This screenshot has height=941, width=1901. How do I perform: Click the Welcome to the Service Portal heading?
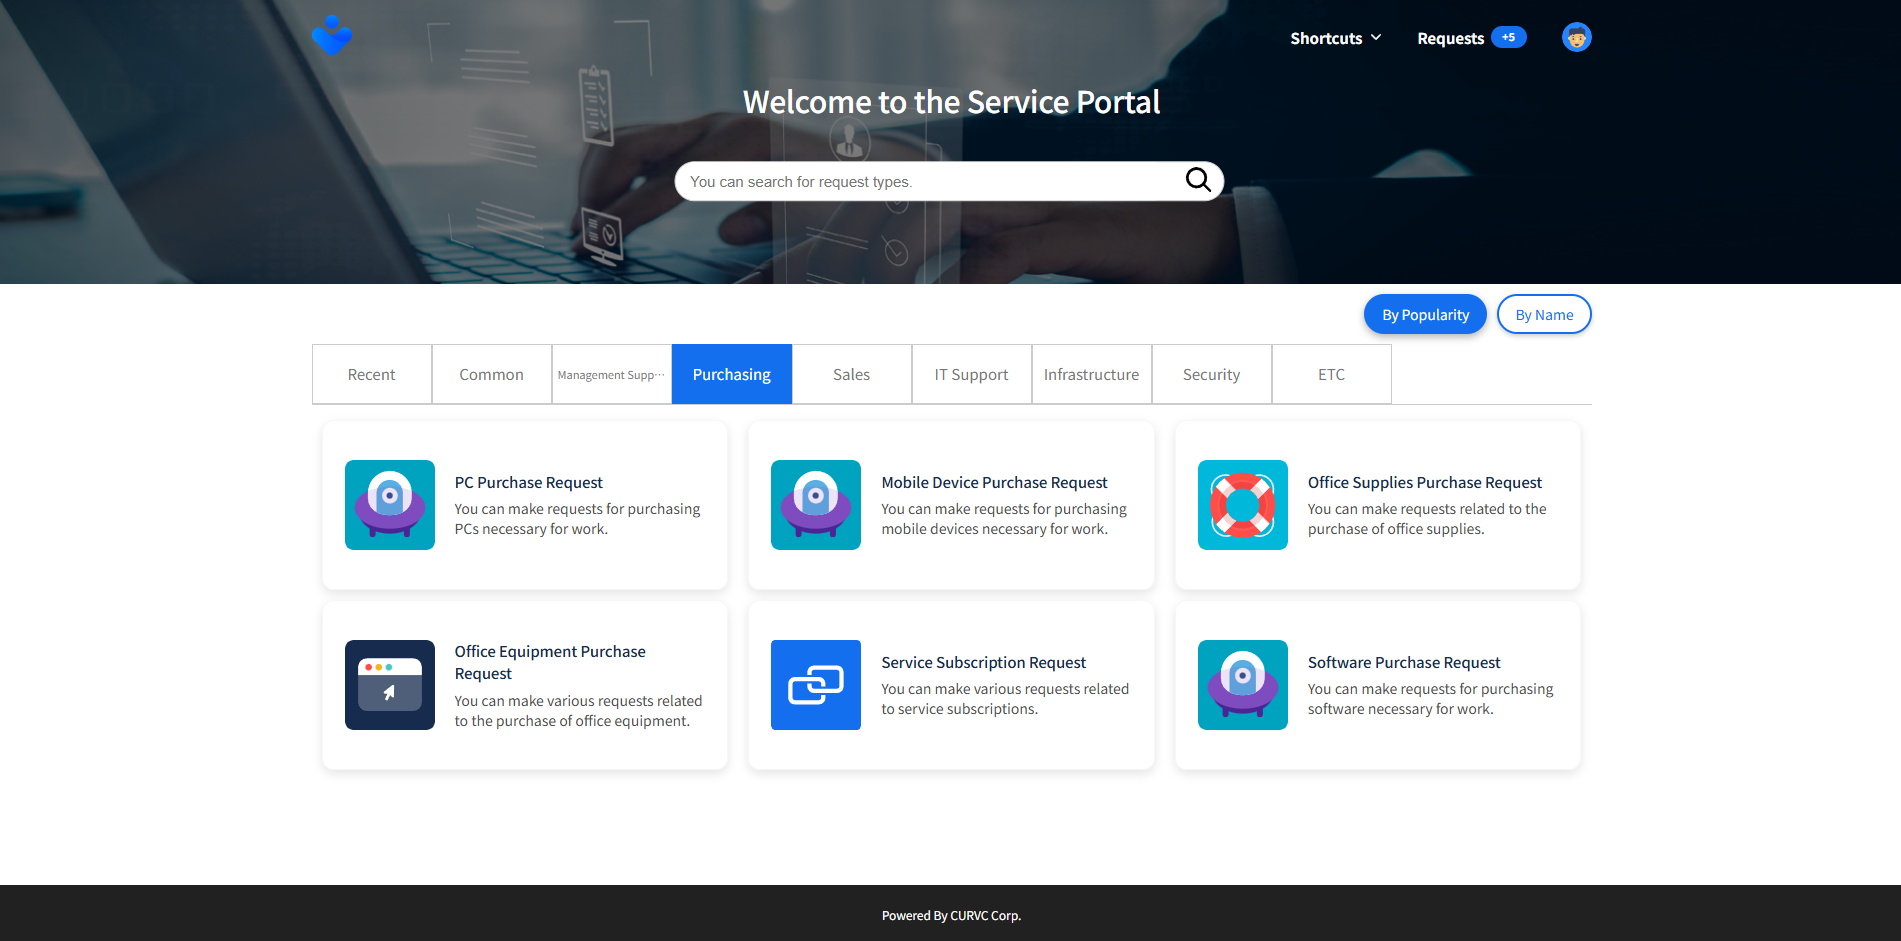pos(951,102)
